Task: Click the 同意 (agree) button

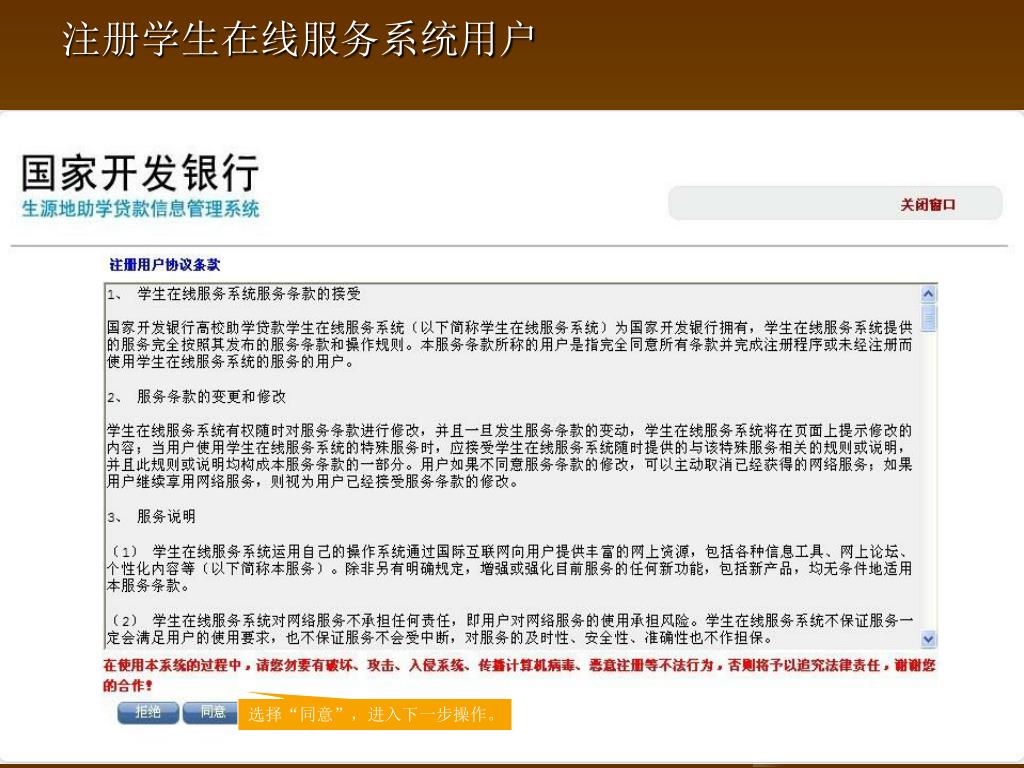Action: pos(210,712)
